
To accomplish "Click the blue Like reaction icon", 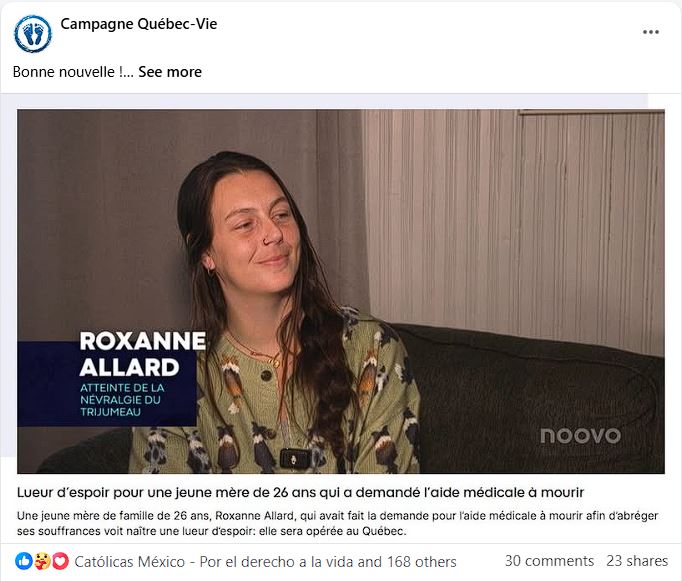I will pyautogui.click(x=23, y=561).
